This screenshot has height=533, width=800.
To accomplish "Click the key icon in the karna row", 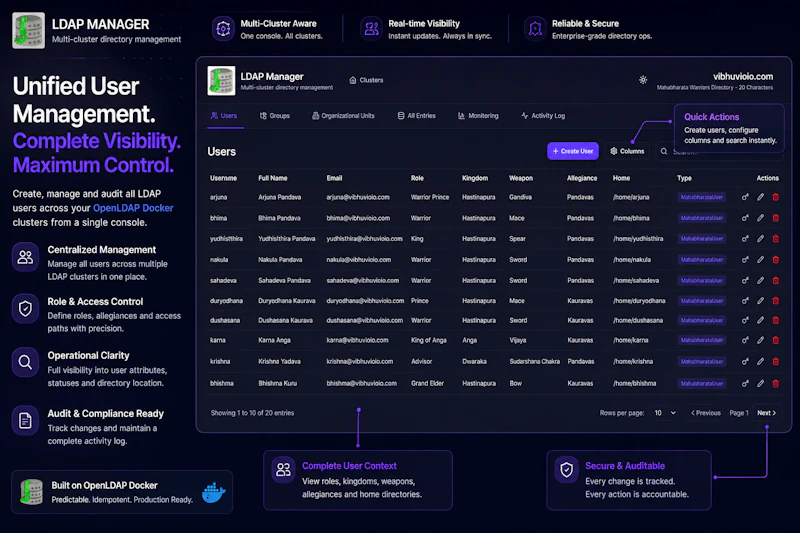I will click(745, 340).
